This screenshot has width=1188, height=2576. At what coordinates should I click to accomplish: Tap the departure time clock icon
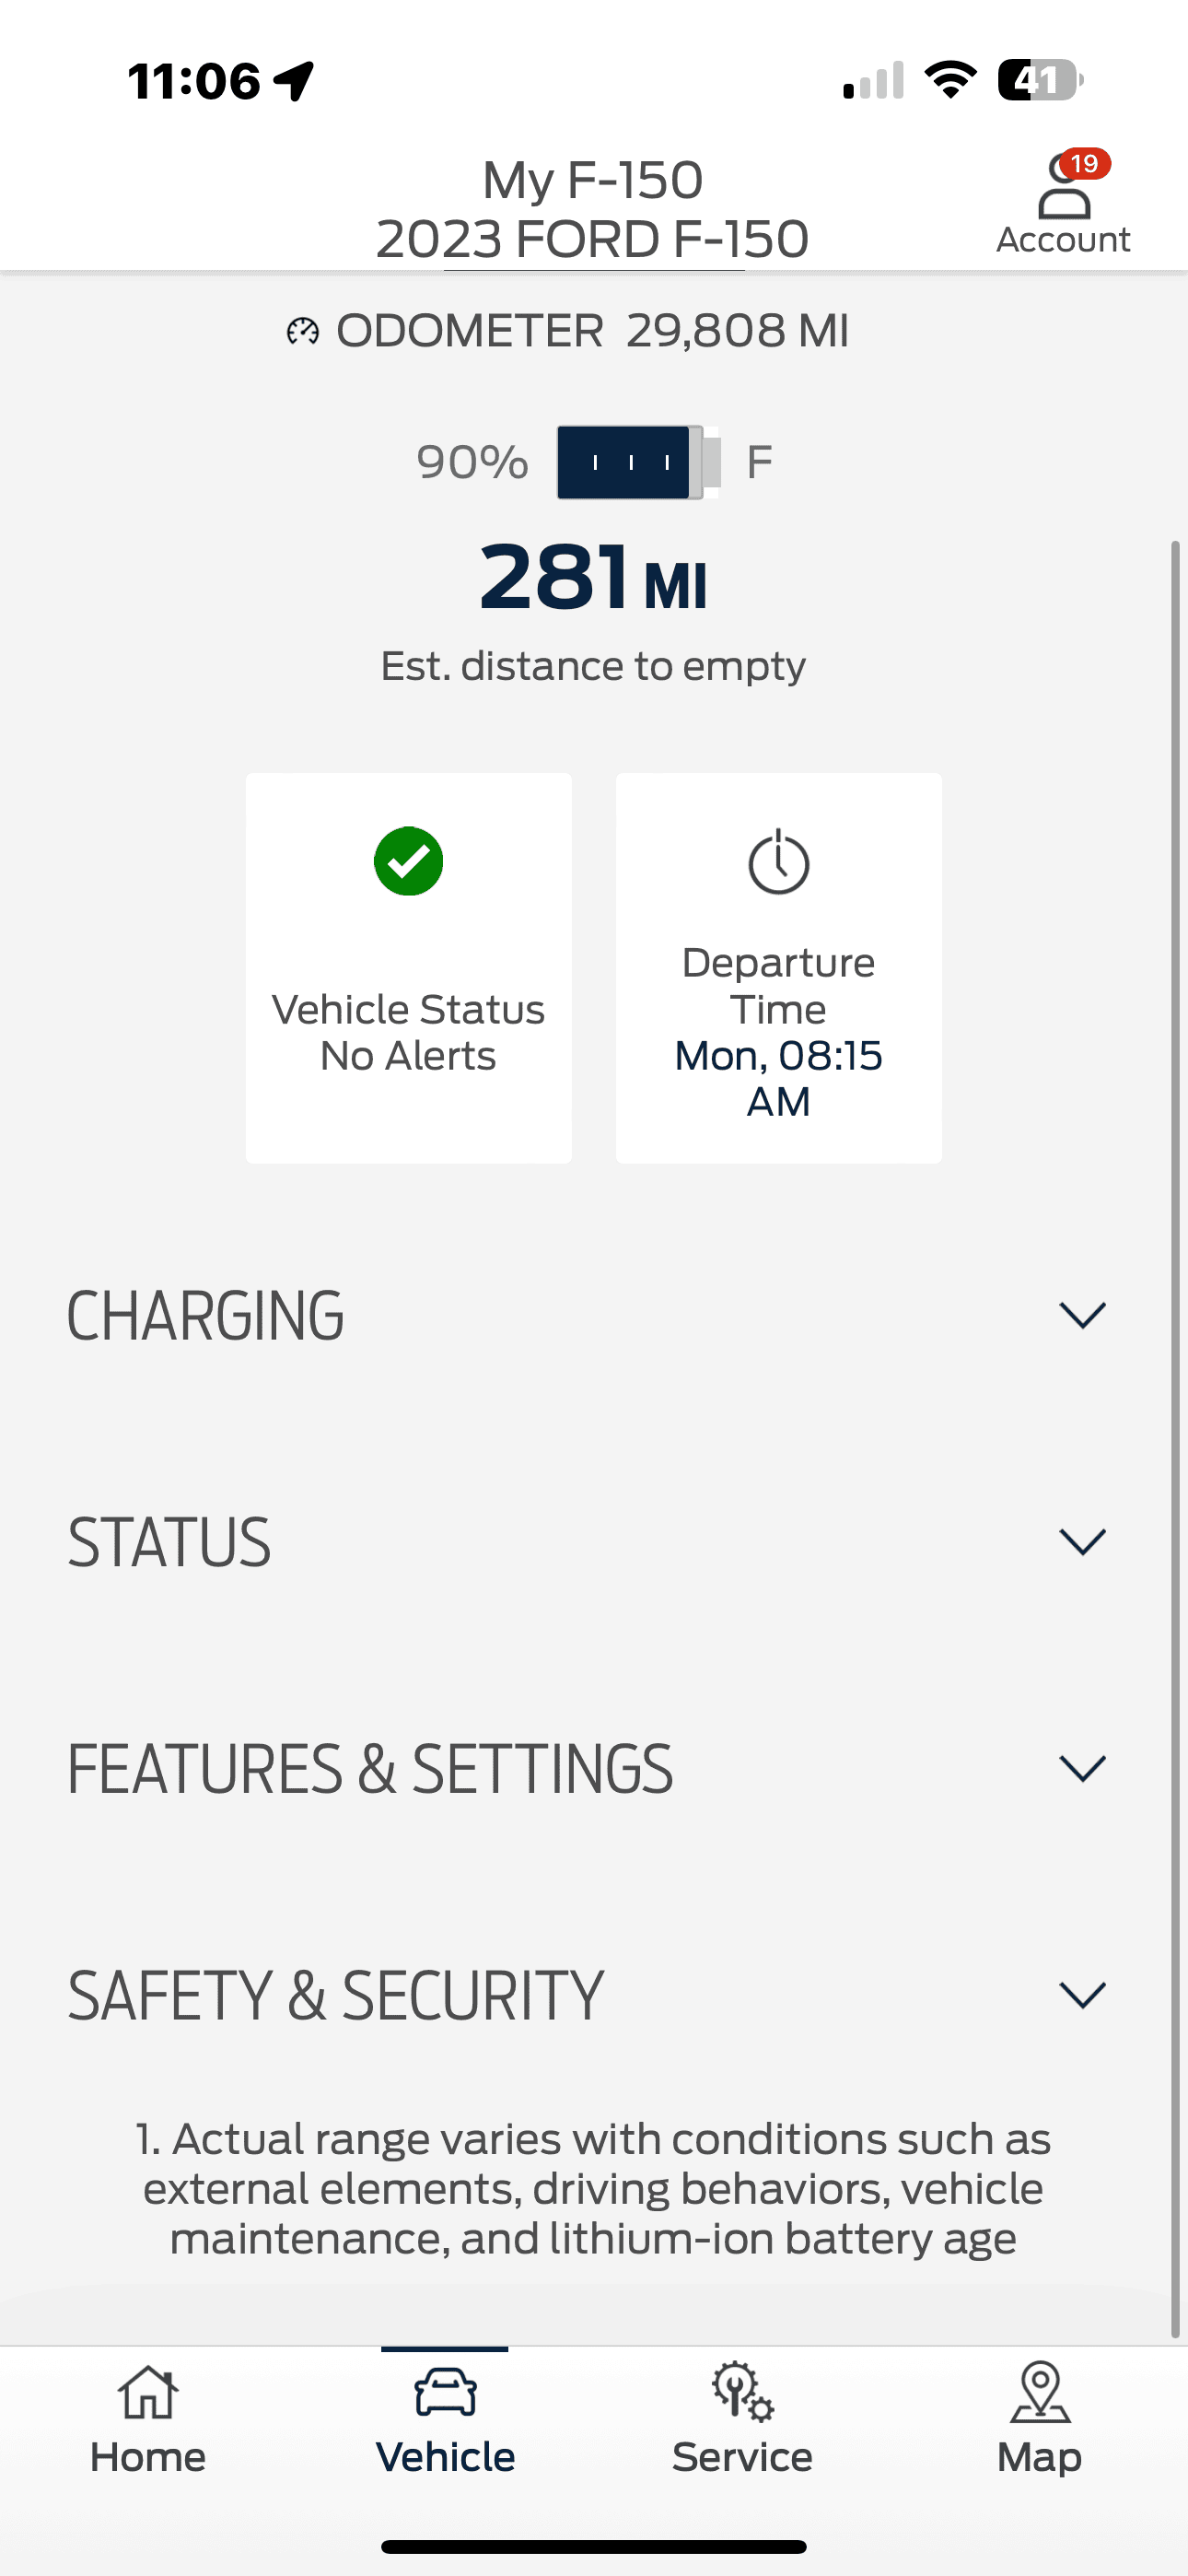click(x=778, y=863)
